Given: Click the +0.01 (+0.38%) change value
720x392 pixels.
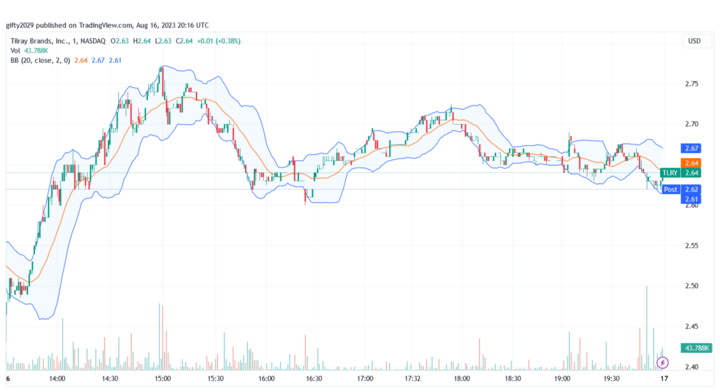Looking at the screenshot, I should point(219,41).
